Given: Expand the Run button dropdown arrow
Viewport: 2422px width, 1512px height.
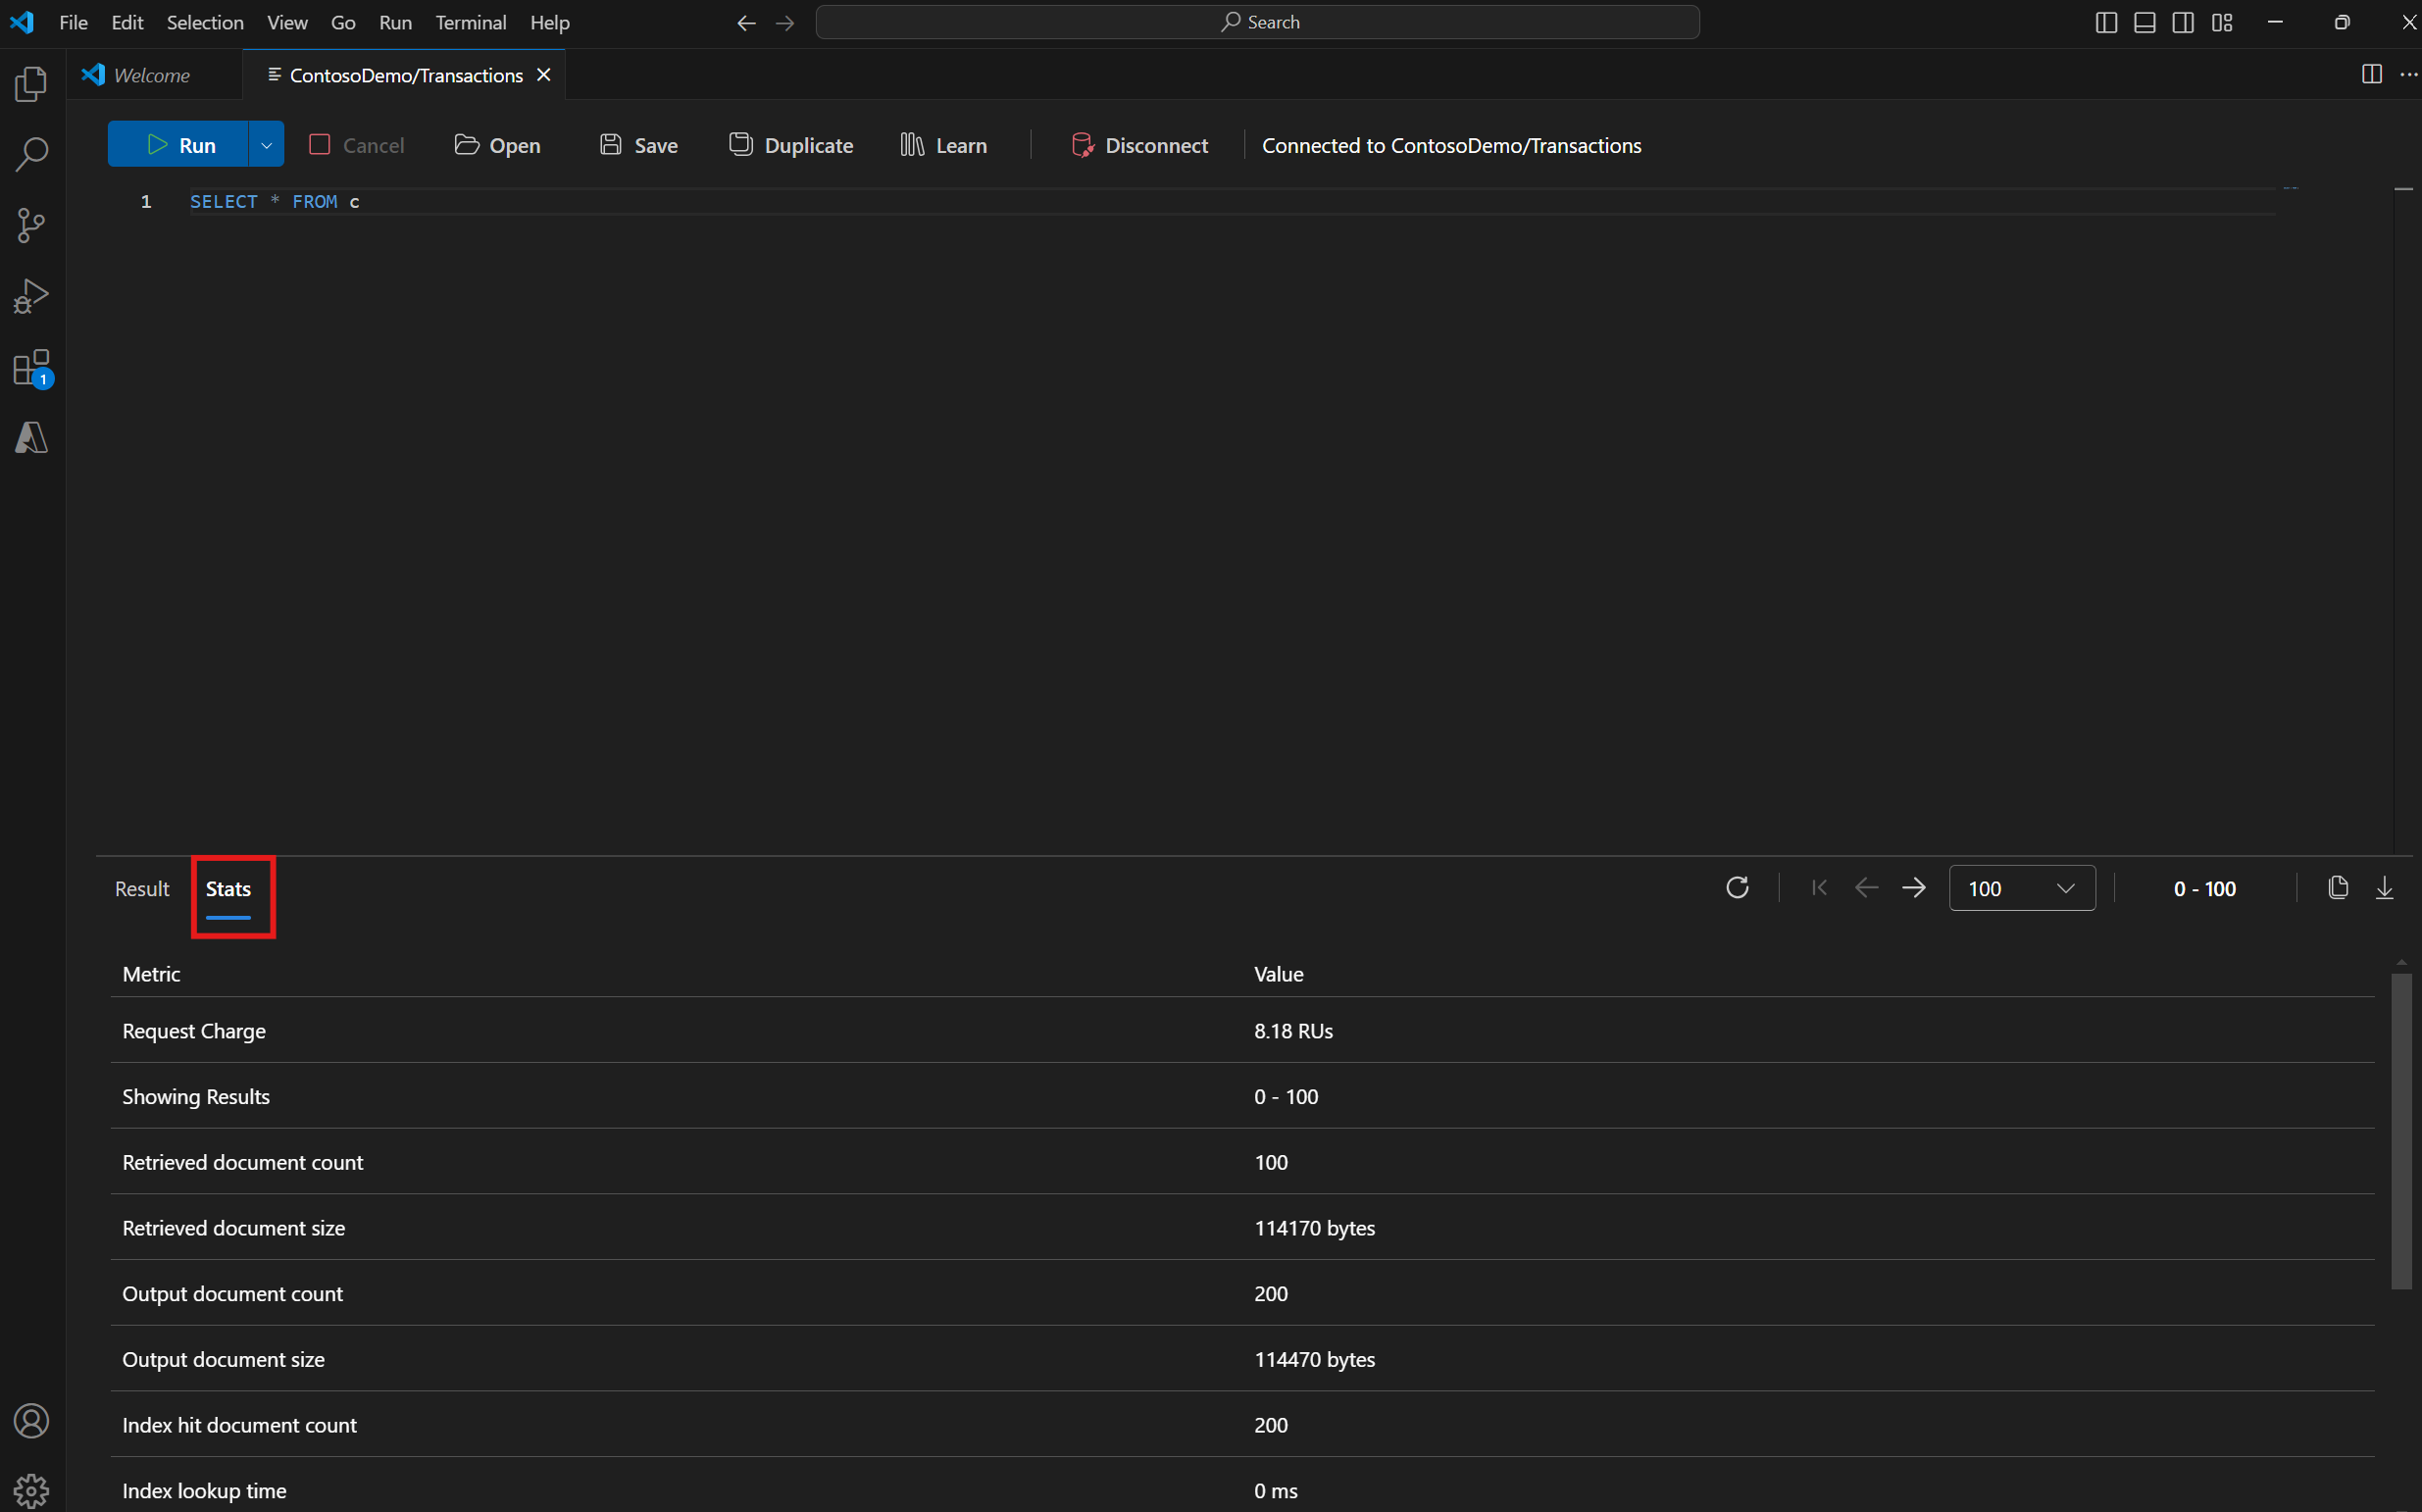Looking at the screenshot, I should [x=266, y=145].
